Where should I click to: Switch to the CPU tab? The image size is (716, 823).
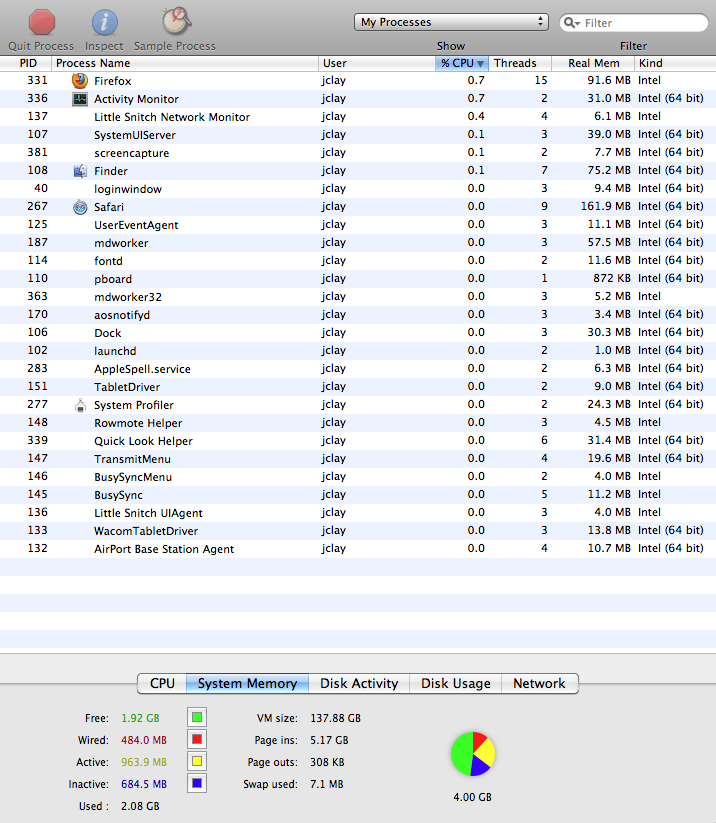162,683
